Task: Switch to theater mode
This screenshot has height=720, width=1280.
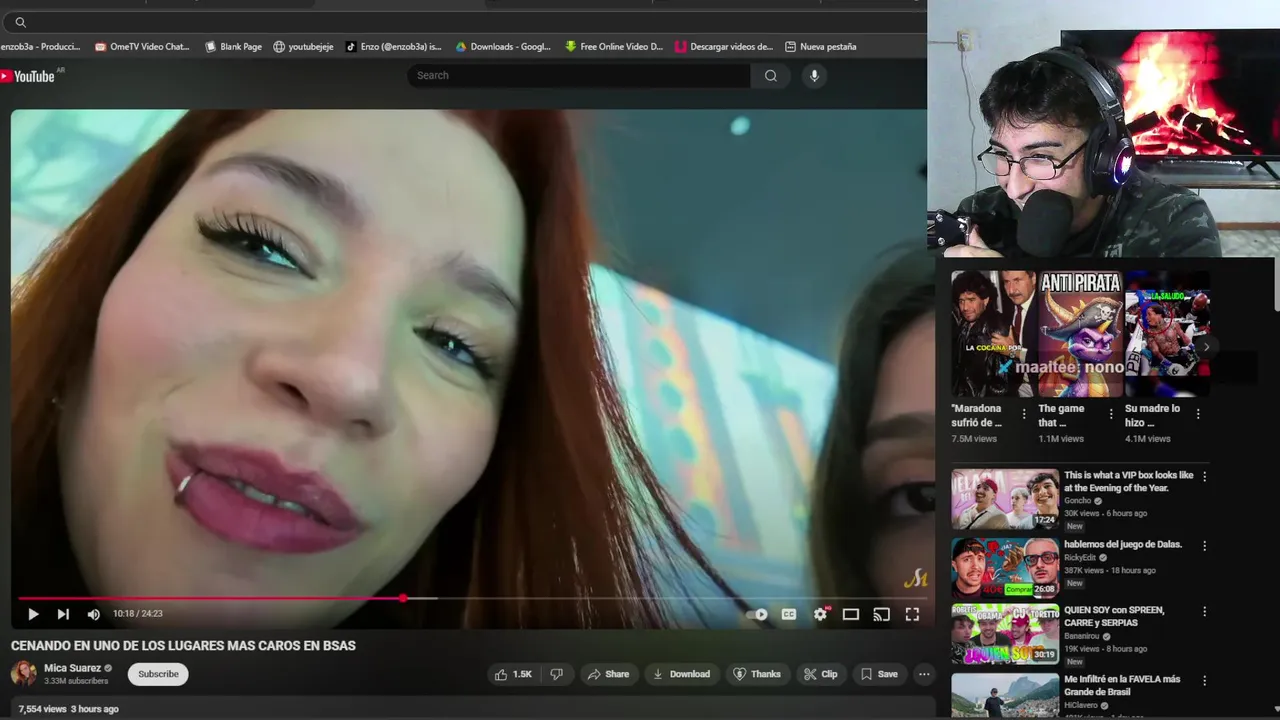Action: (851, 614)
